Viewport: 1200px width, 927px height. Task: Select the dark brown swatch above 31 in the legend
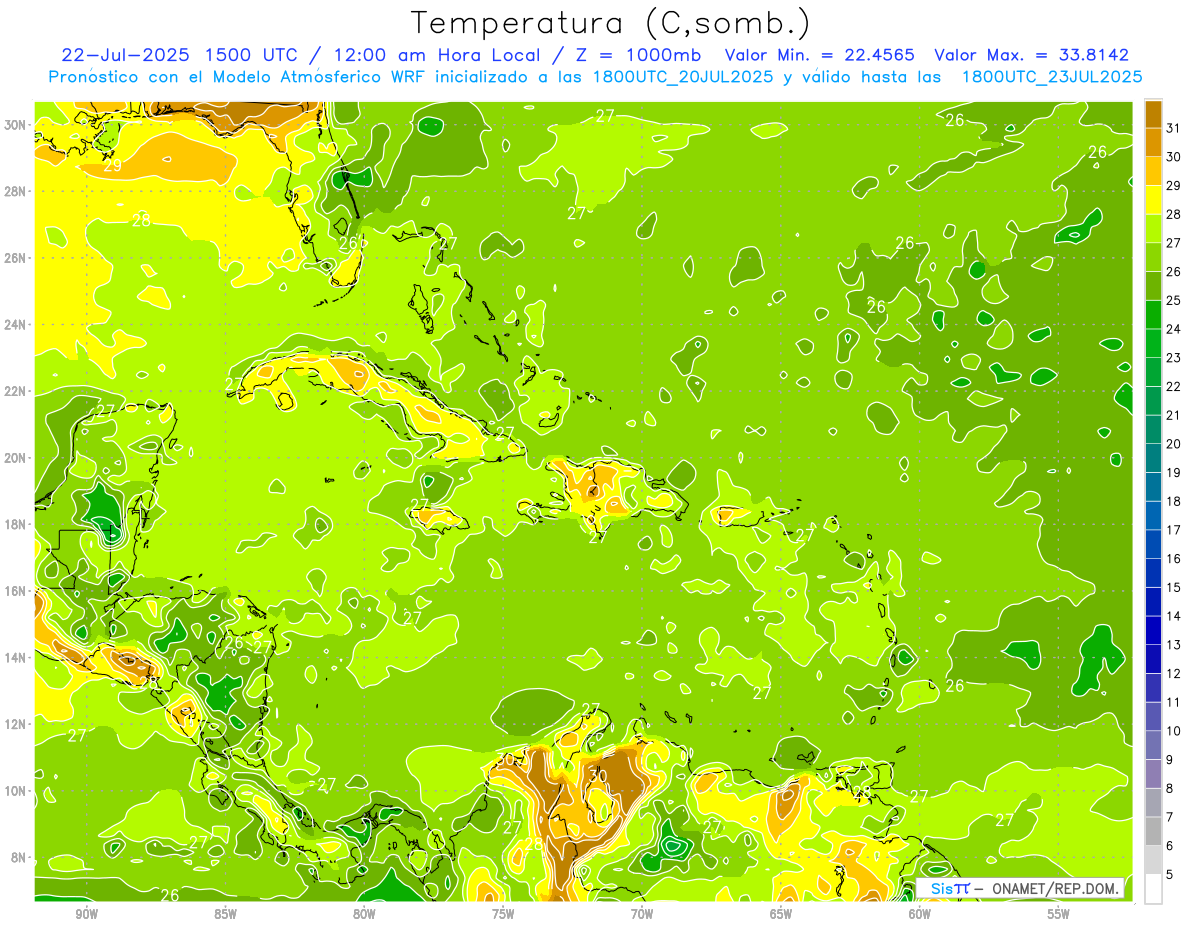[x=1153, y=114]
